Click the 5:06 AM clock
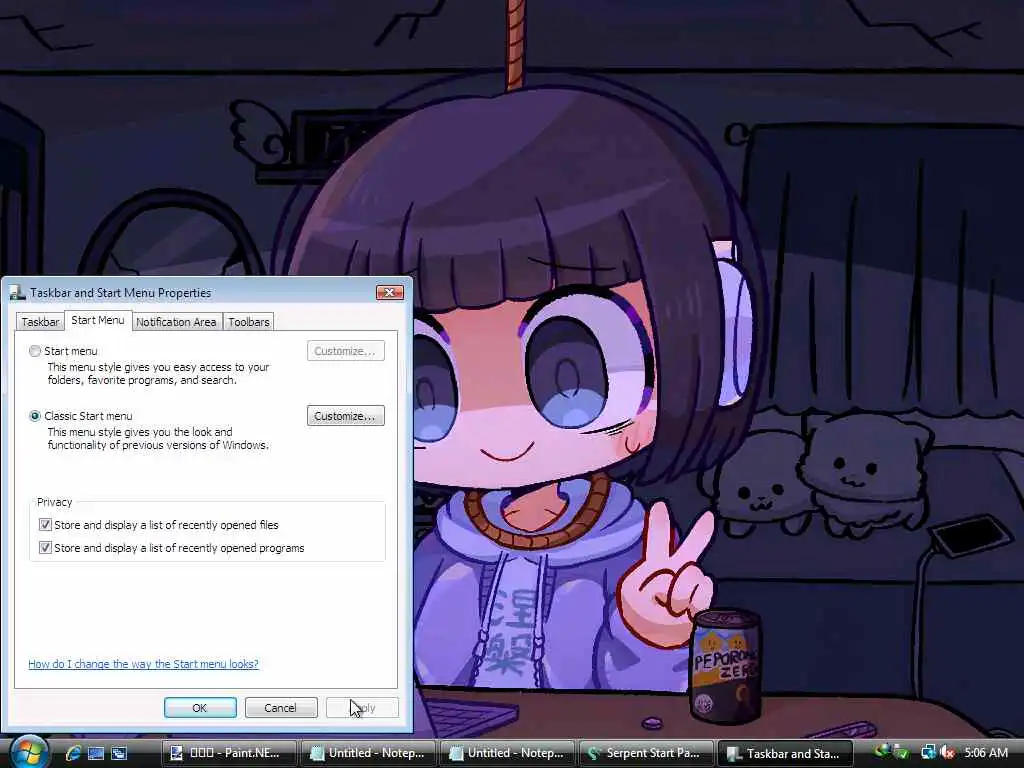 (x=986, y=752)
